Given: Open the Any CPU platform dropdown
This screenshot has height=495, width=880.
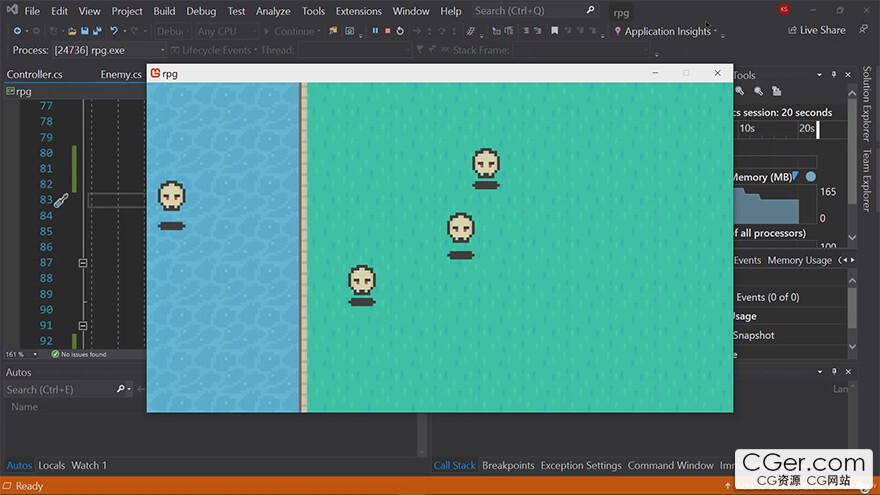Looking at the screenshot, I should pyautogui.click(x=224, y=31).
